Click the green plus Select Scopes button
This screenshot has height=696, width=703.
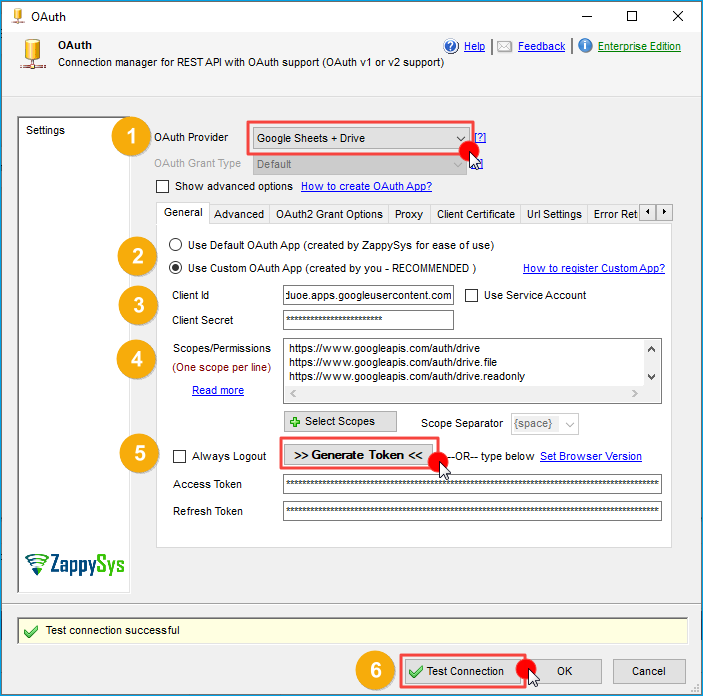click(340, 422)
